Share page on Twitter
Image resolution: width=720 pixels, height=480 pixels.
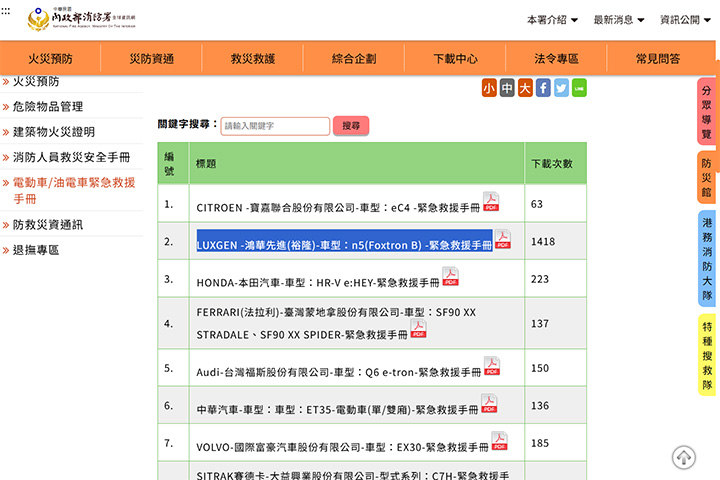tap(561, 88)
